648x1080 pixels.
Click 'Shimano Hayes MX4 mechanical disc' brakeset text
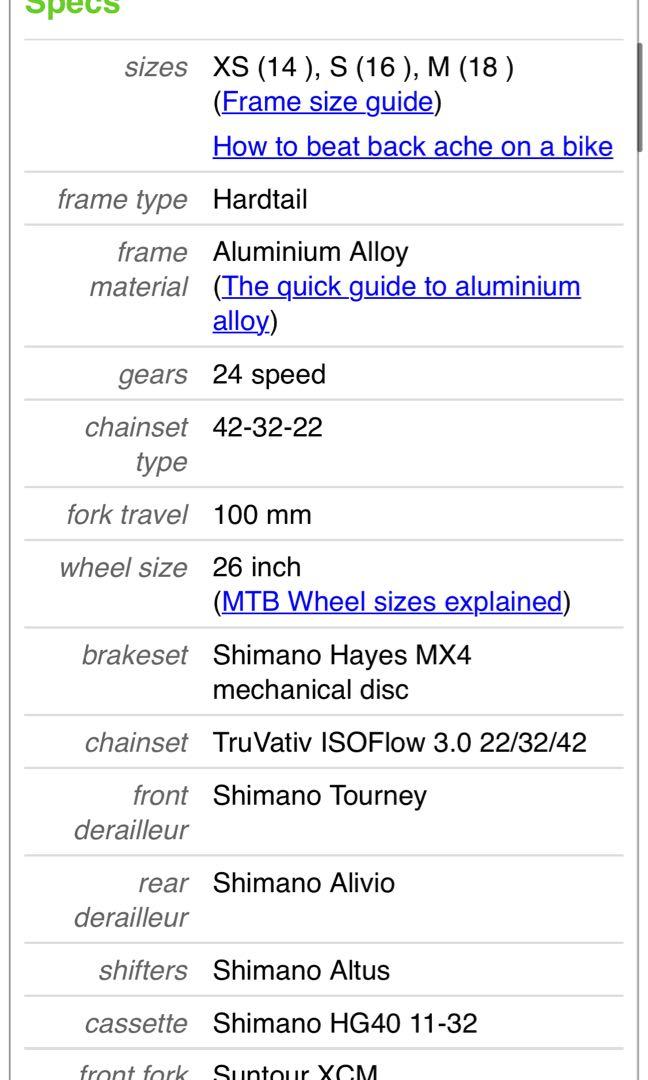[x=342, y=672]
